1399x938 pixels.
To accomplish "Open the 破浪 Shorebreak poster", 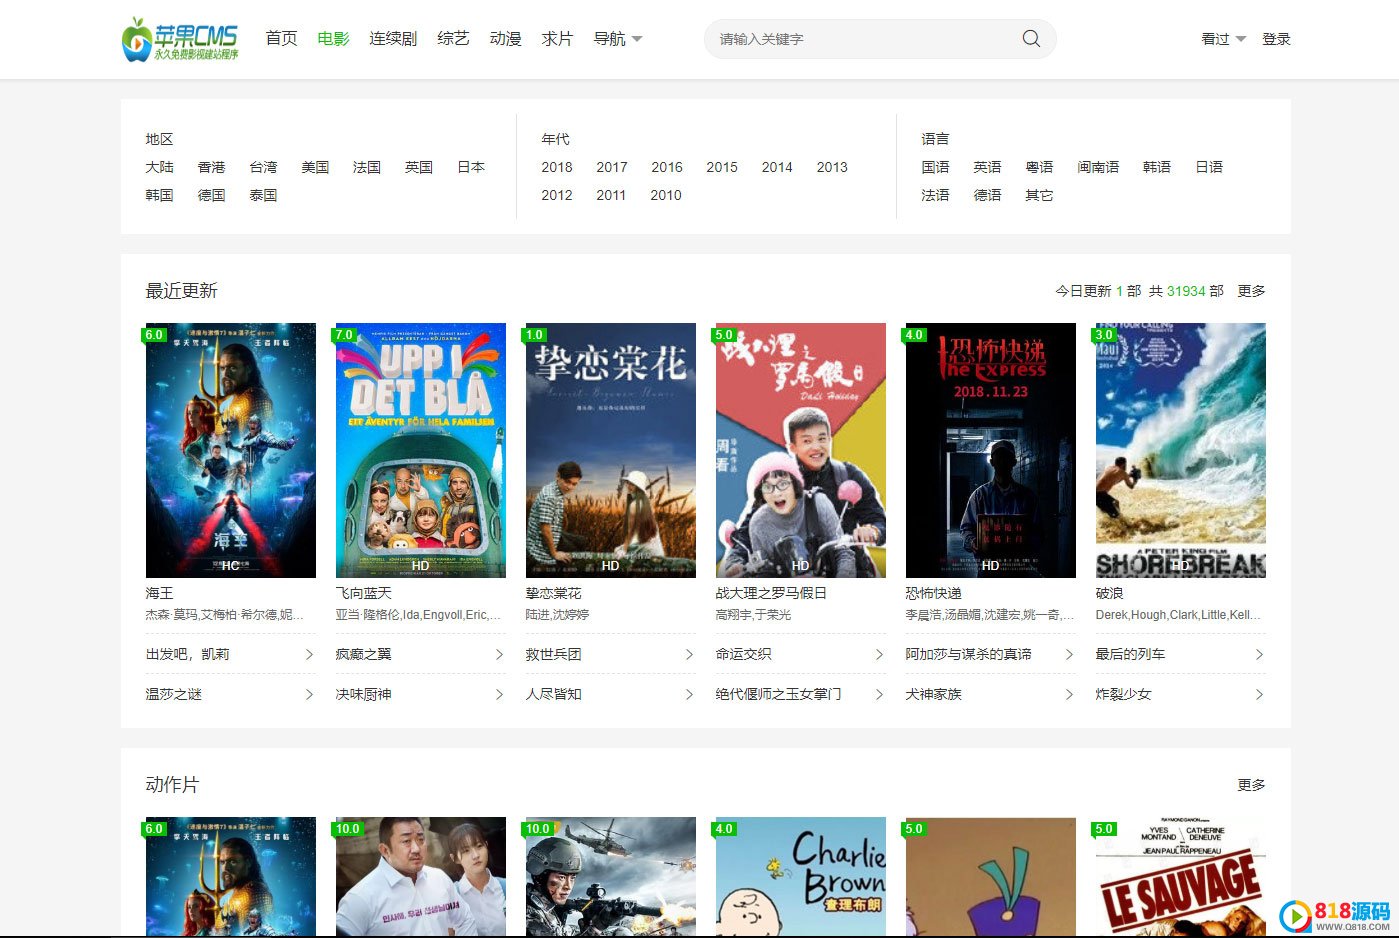I will [1181, 450].
